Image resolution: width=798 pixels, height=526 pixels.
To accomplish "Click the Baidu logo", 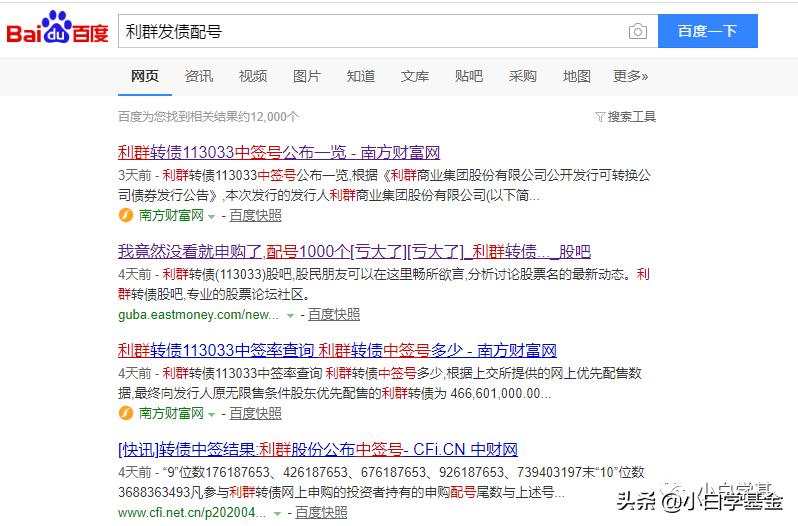I will pos(57,28).
